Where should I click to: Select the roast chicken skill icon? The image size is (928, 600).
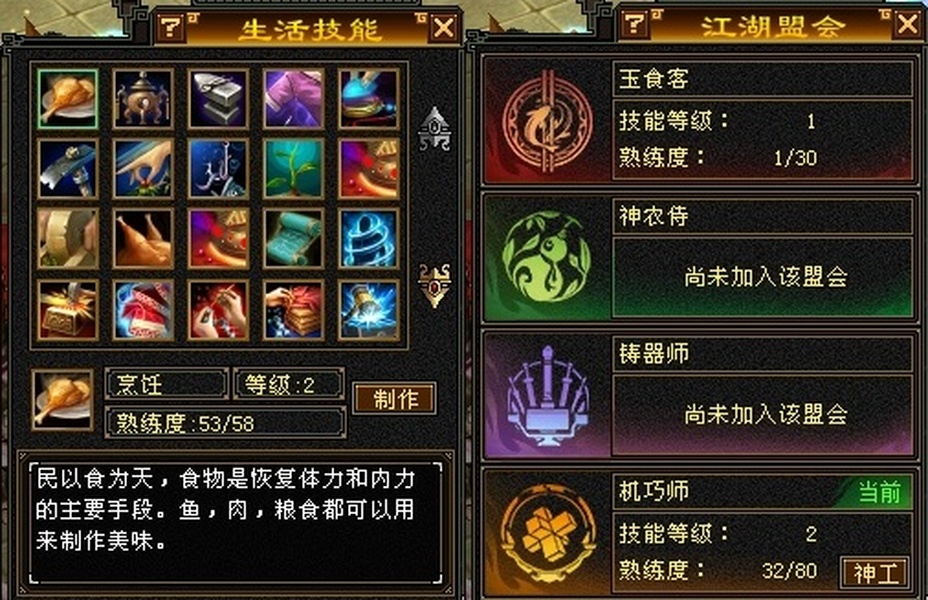(143, 238)
